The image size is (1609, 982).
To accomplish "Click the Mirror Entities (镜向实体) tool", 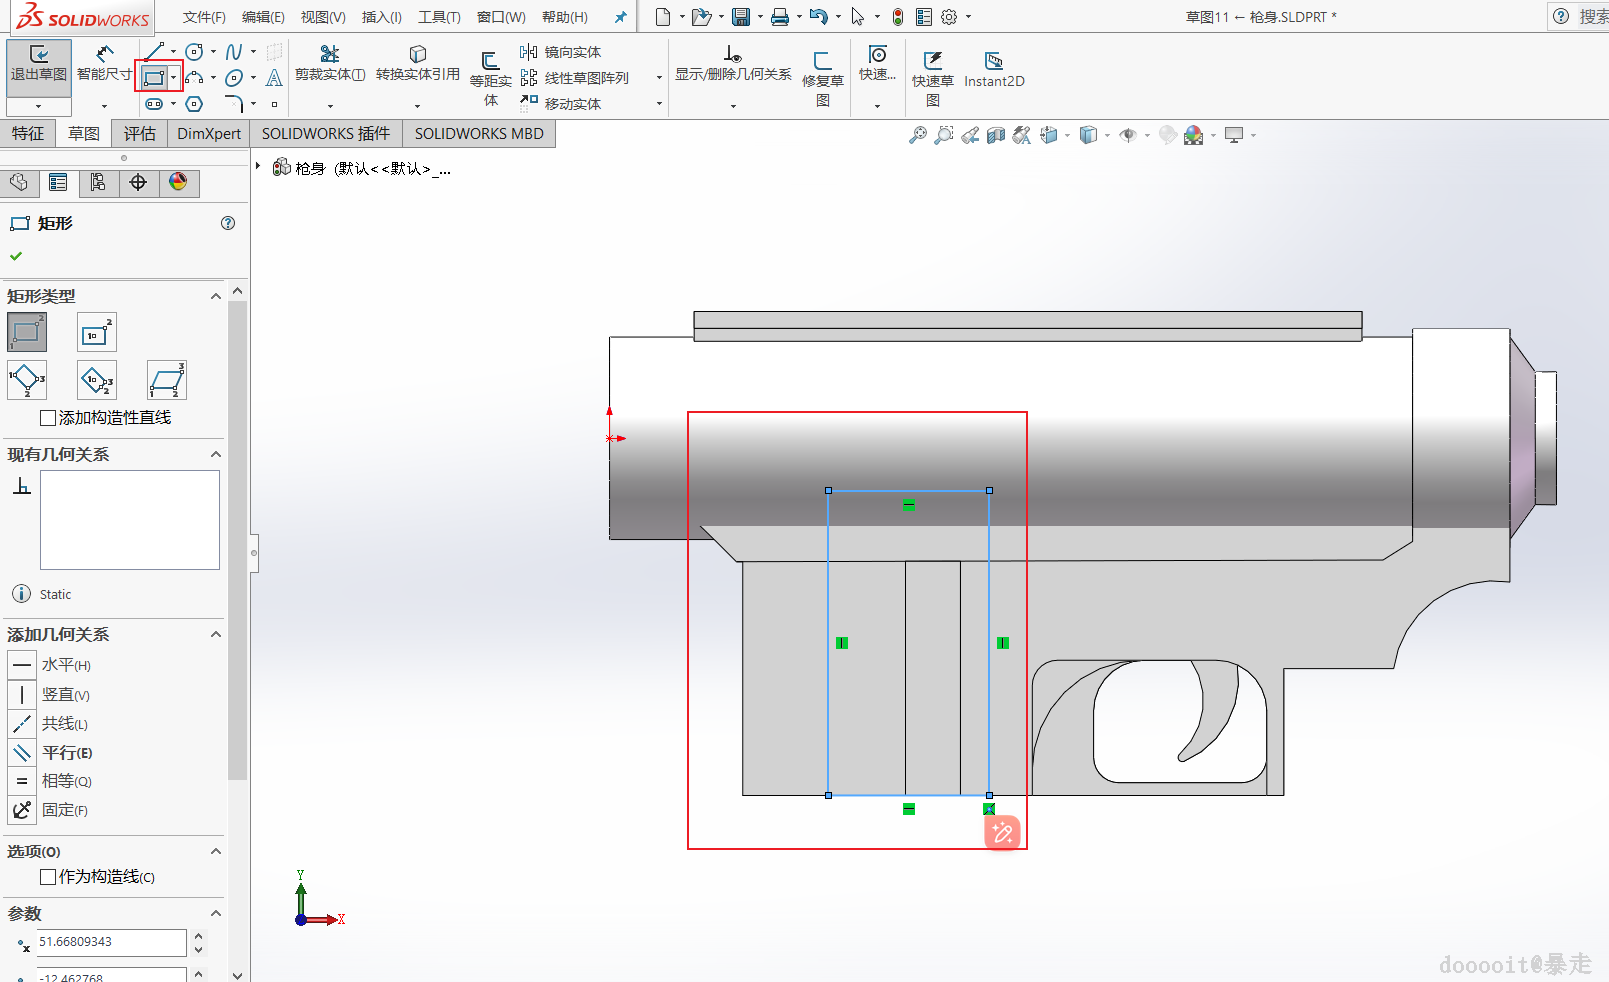I will [x=560, y=52].
